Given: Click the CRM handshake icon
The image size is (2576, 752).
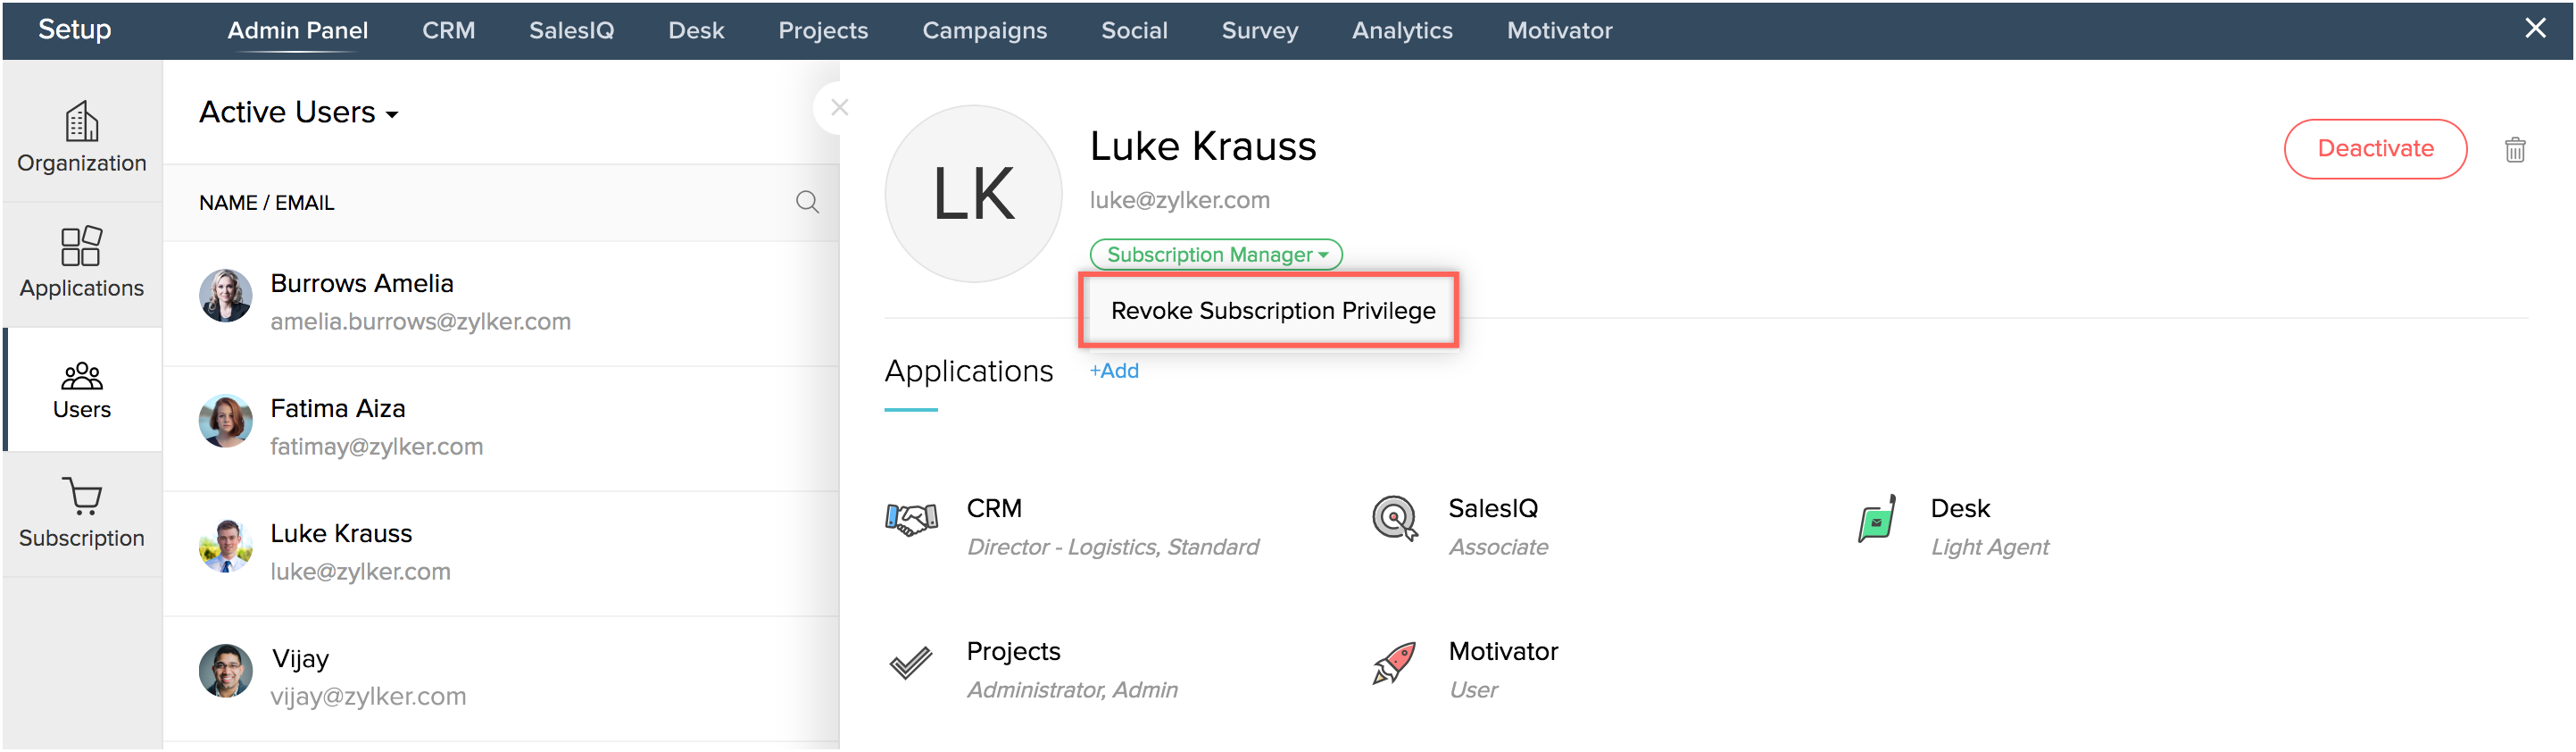Looking at the screenshot, I should click(x=911, y=519).
